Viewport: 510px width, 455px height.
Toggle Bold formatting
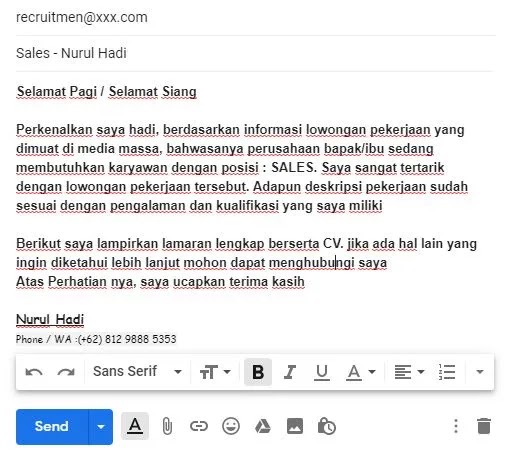click(x=258, y=372)
